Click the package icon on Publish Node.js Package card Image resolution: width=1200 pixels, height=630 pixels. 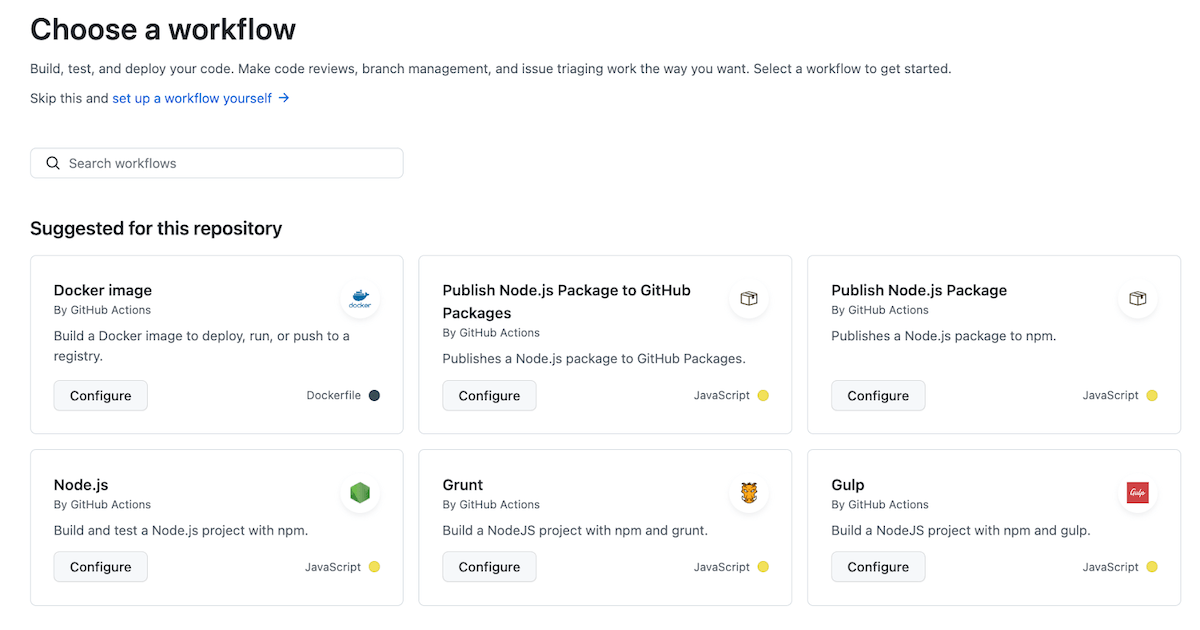(1137, 298)
